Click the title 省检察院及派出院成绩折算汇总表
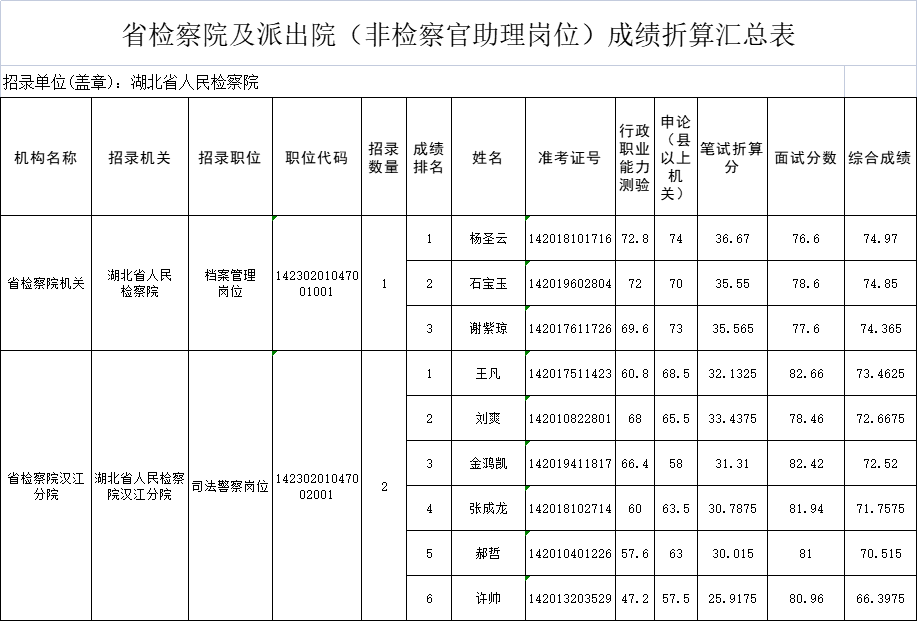917x621 pixels. point(458,34)
